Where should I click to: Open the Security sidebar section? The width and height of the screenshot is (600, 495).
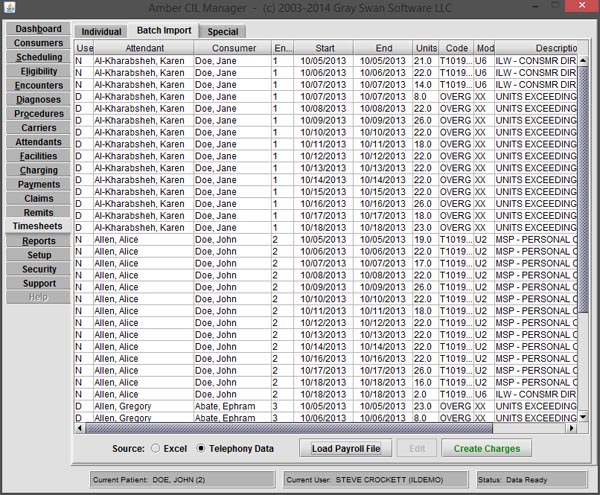tap(38, 269)
